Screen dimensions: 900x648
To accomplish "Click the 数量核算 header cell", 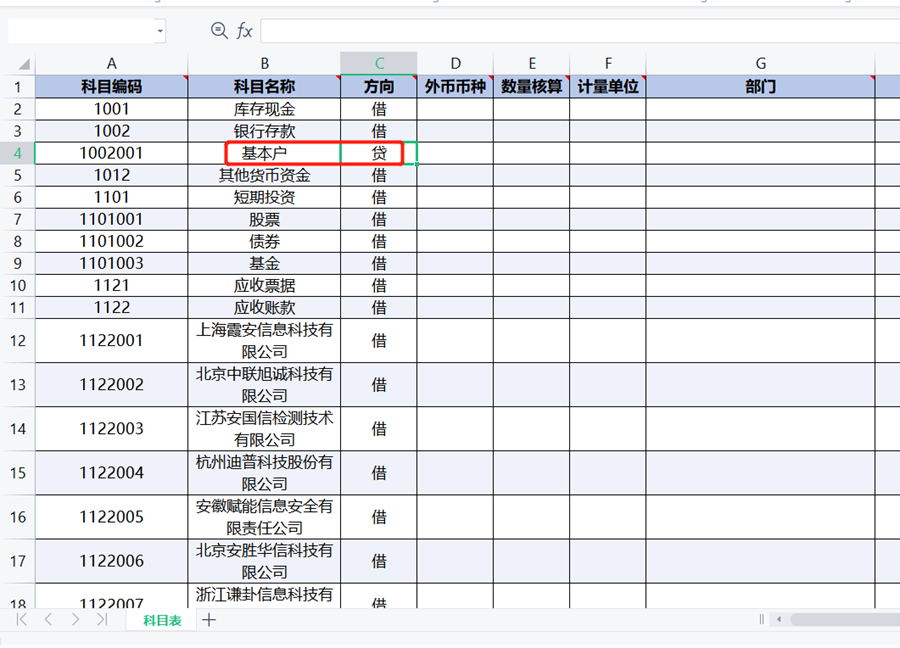I will point(532,87).
